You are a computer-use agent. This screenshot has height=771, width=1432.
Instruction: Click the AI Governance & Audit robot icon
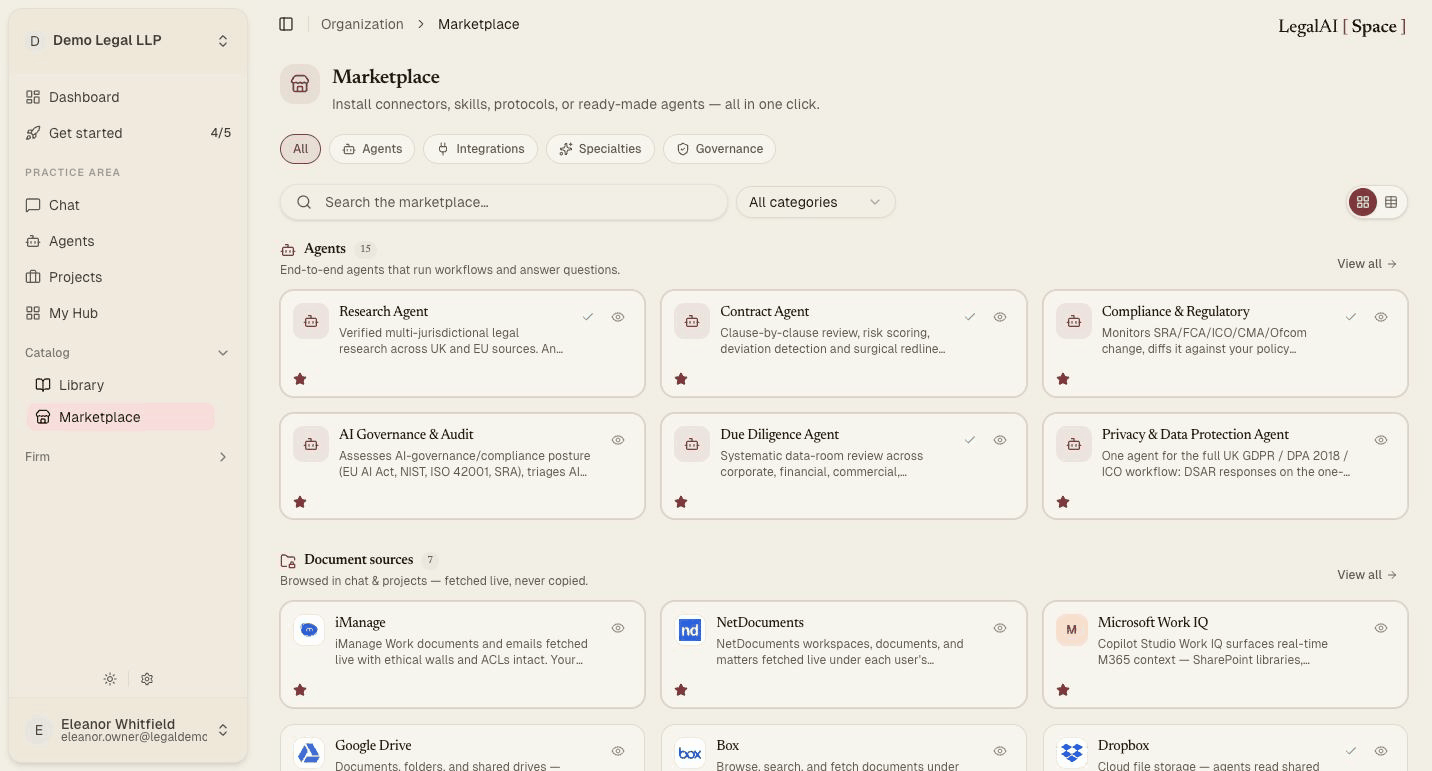point(311,445)
